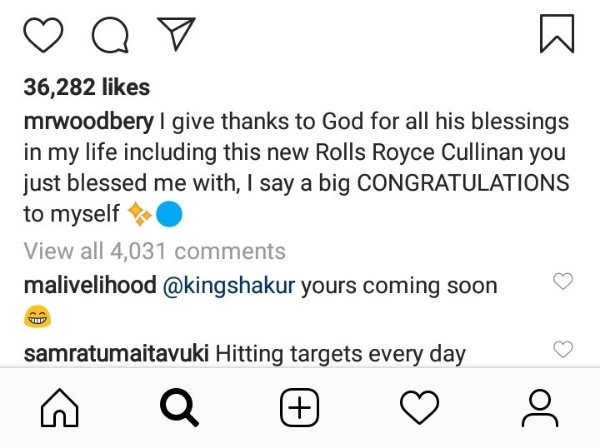Expand View all 4,031 comments

155,251
